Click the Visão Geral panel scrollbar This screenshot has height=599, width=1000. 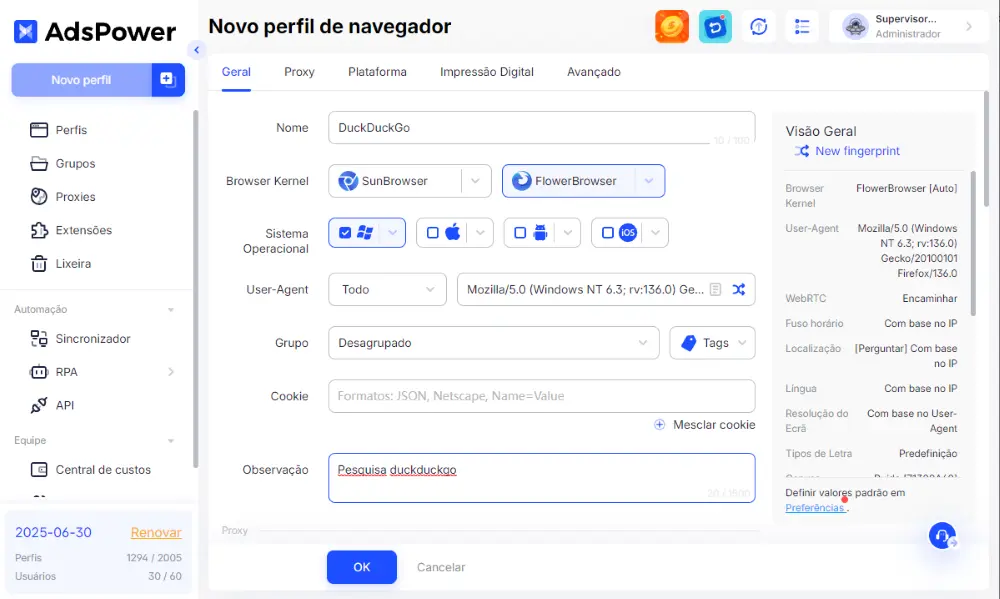click(x=973, y=243)
